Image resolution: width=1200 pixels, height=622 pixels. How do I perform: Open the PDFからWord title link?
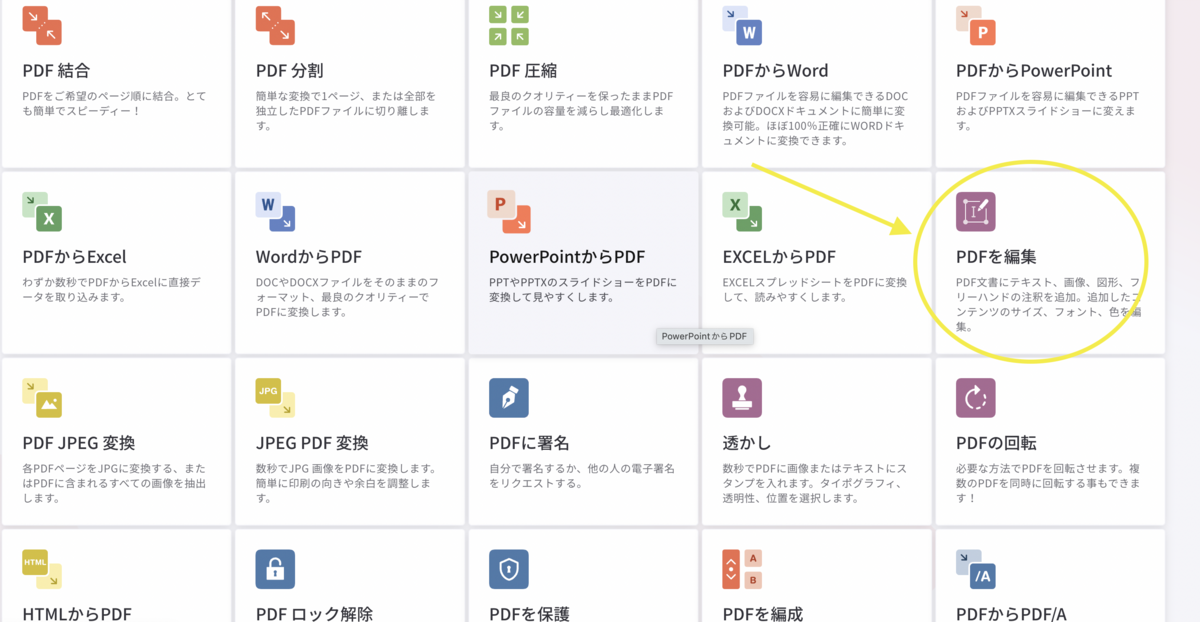775,71
